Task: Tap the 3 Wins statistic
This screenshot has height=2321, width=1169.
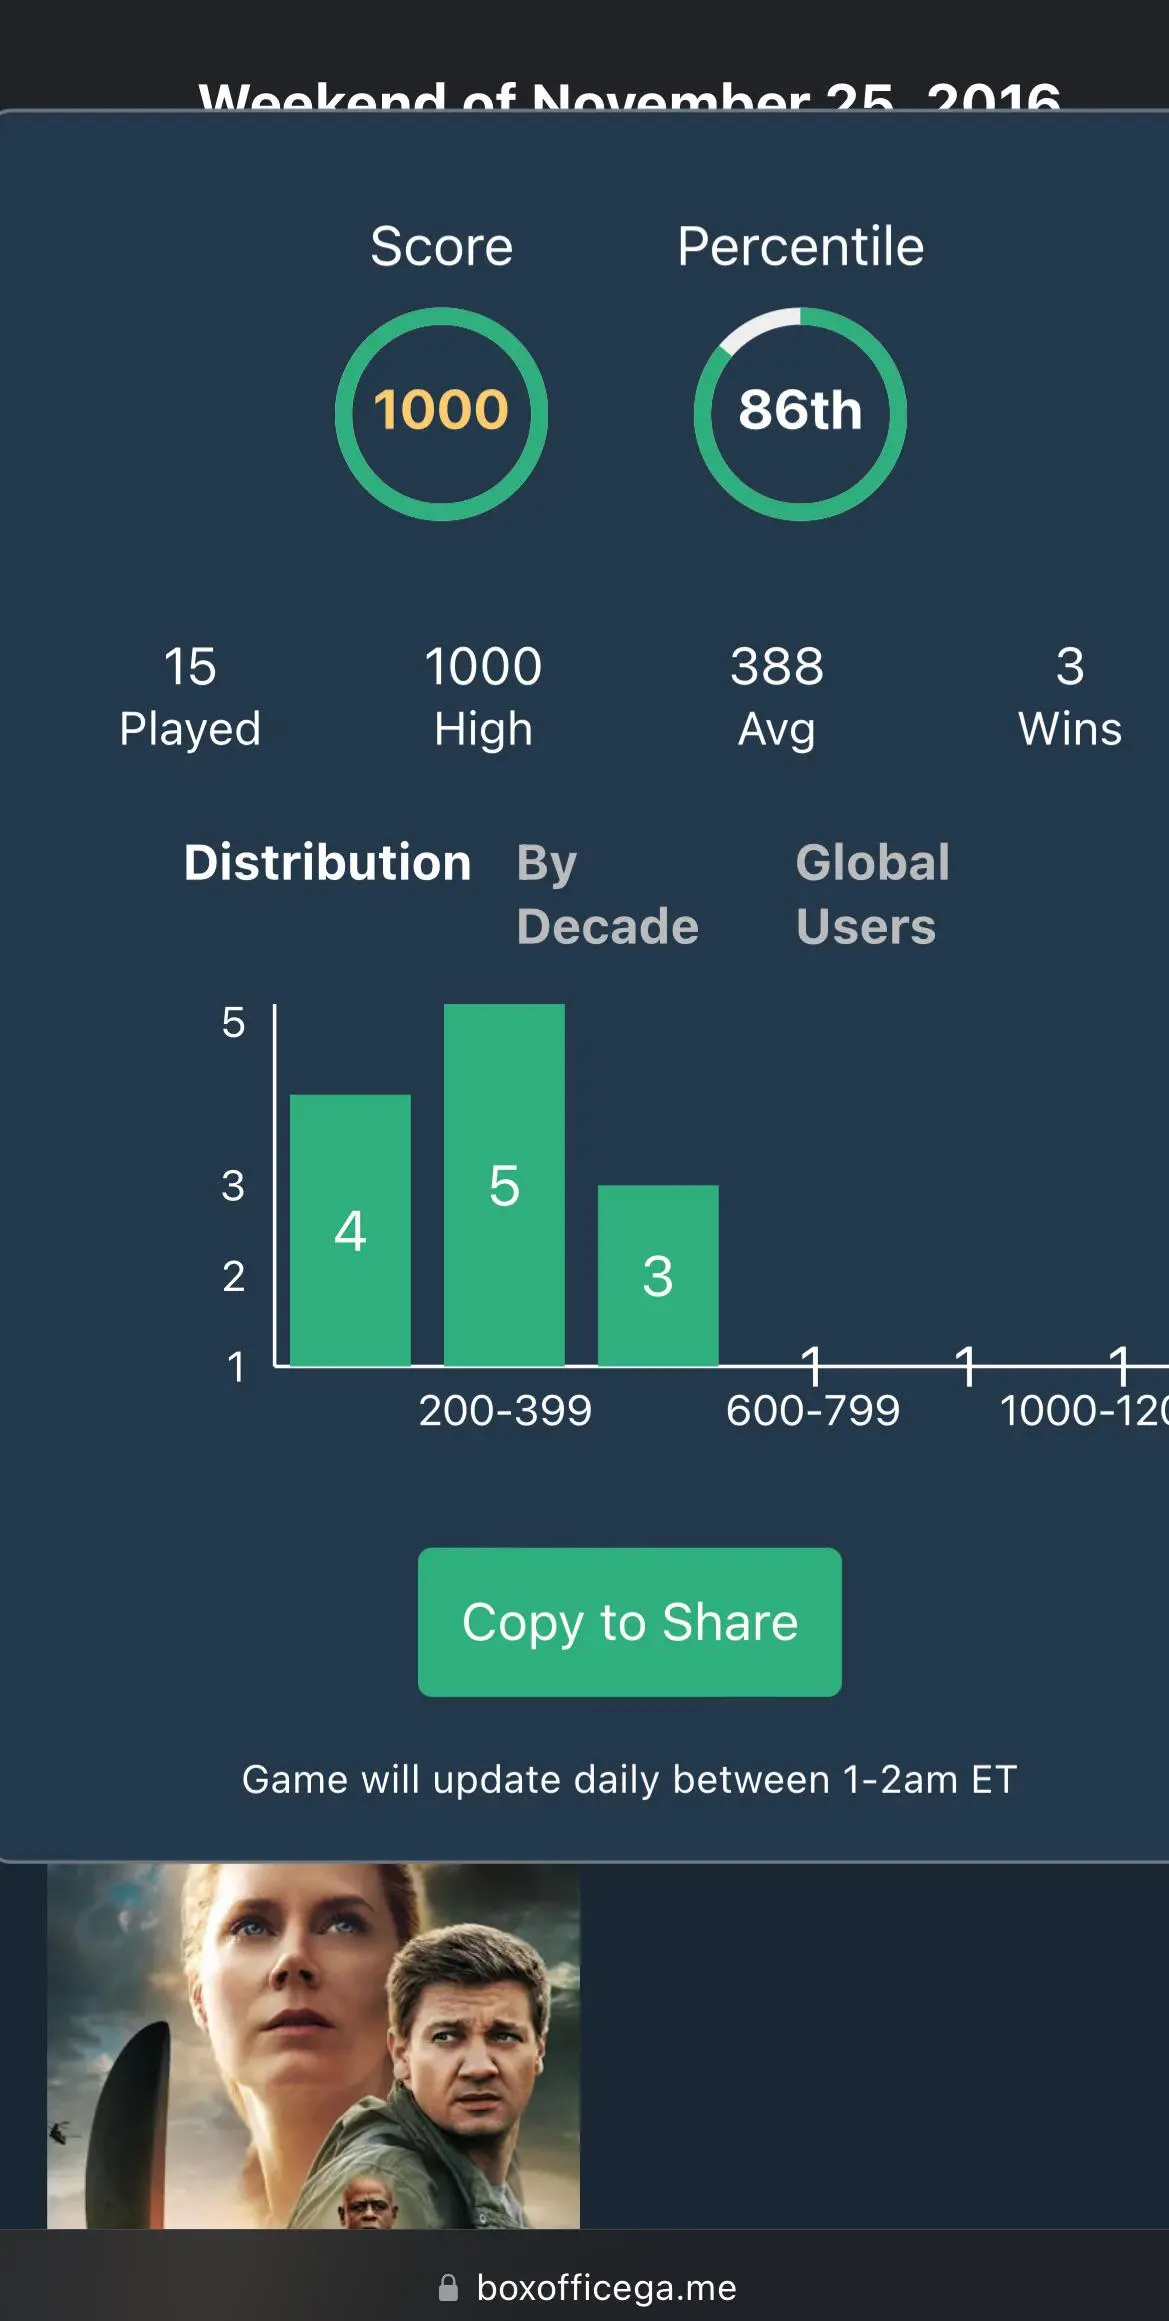Action: tap(1069, 697)
